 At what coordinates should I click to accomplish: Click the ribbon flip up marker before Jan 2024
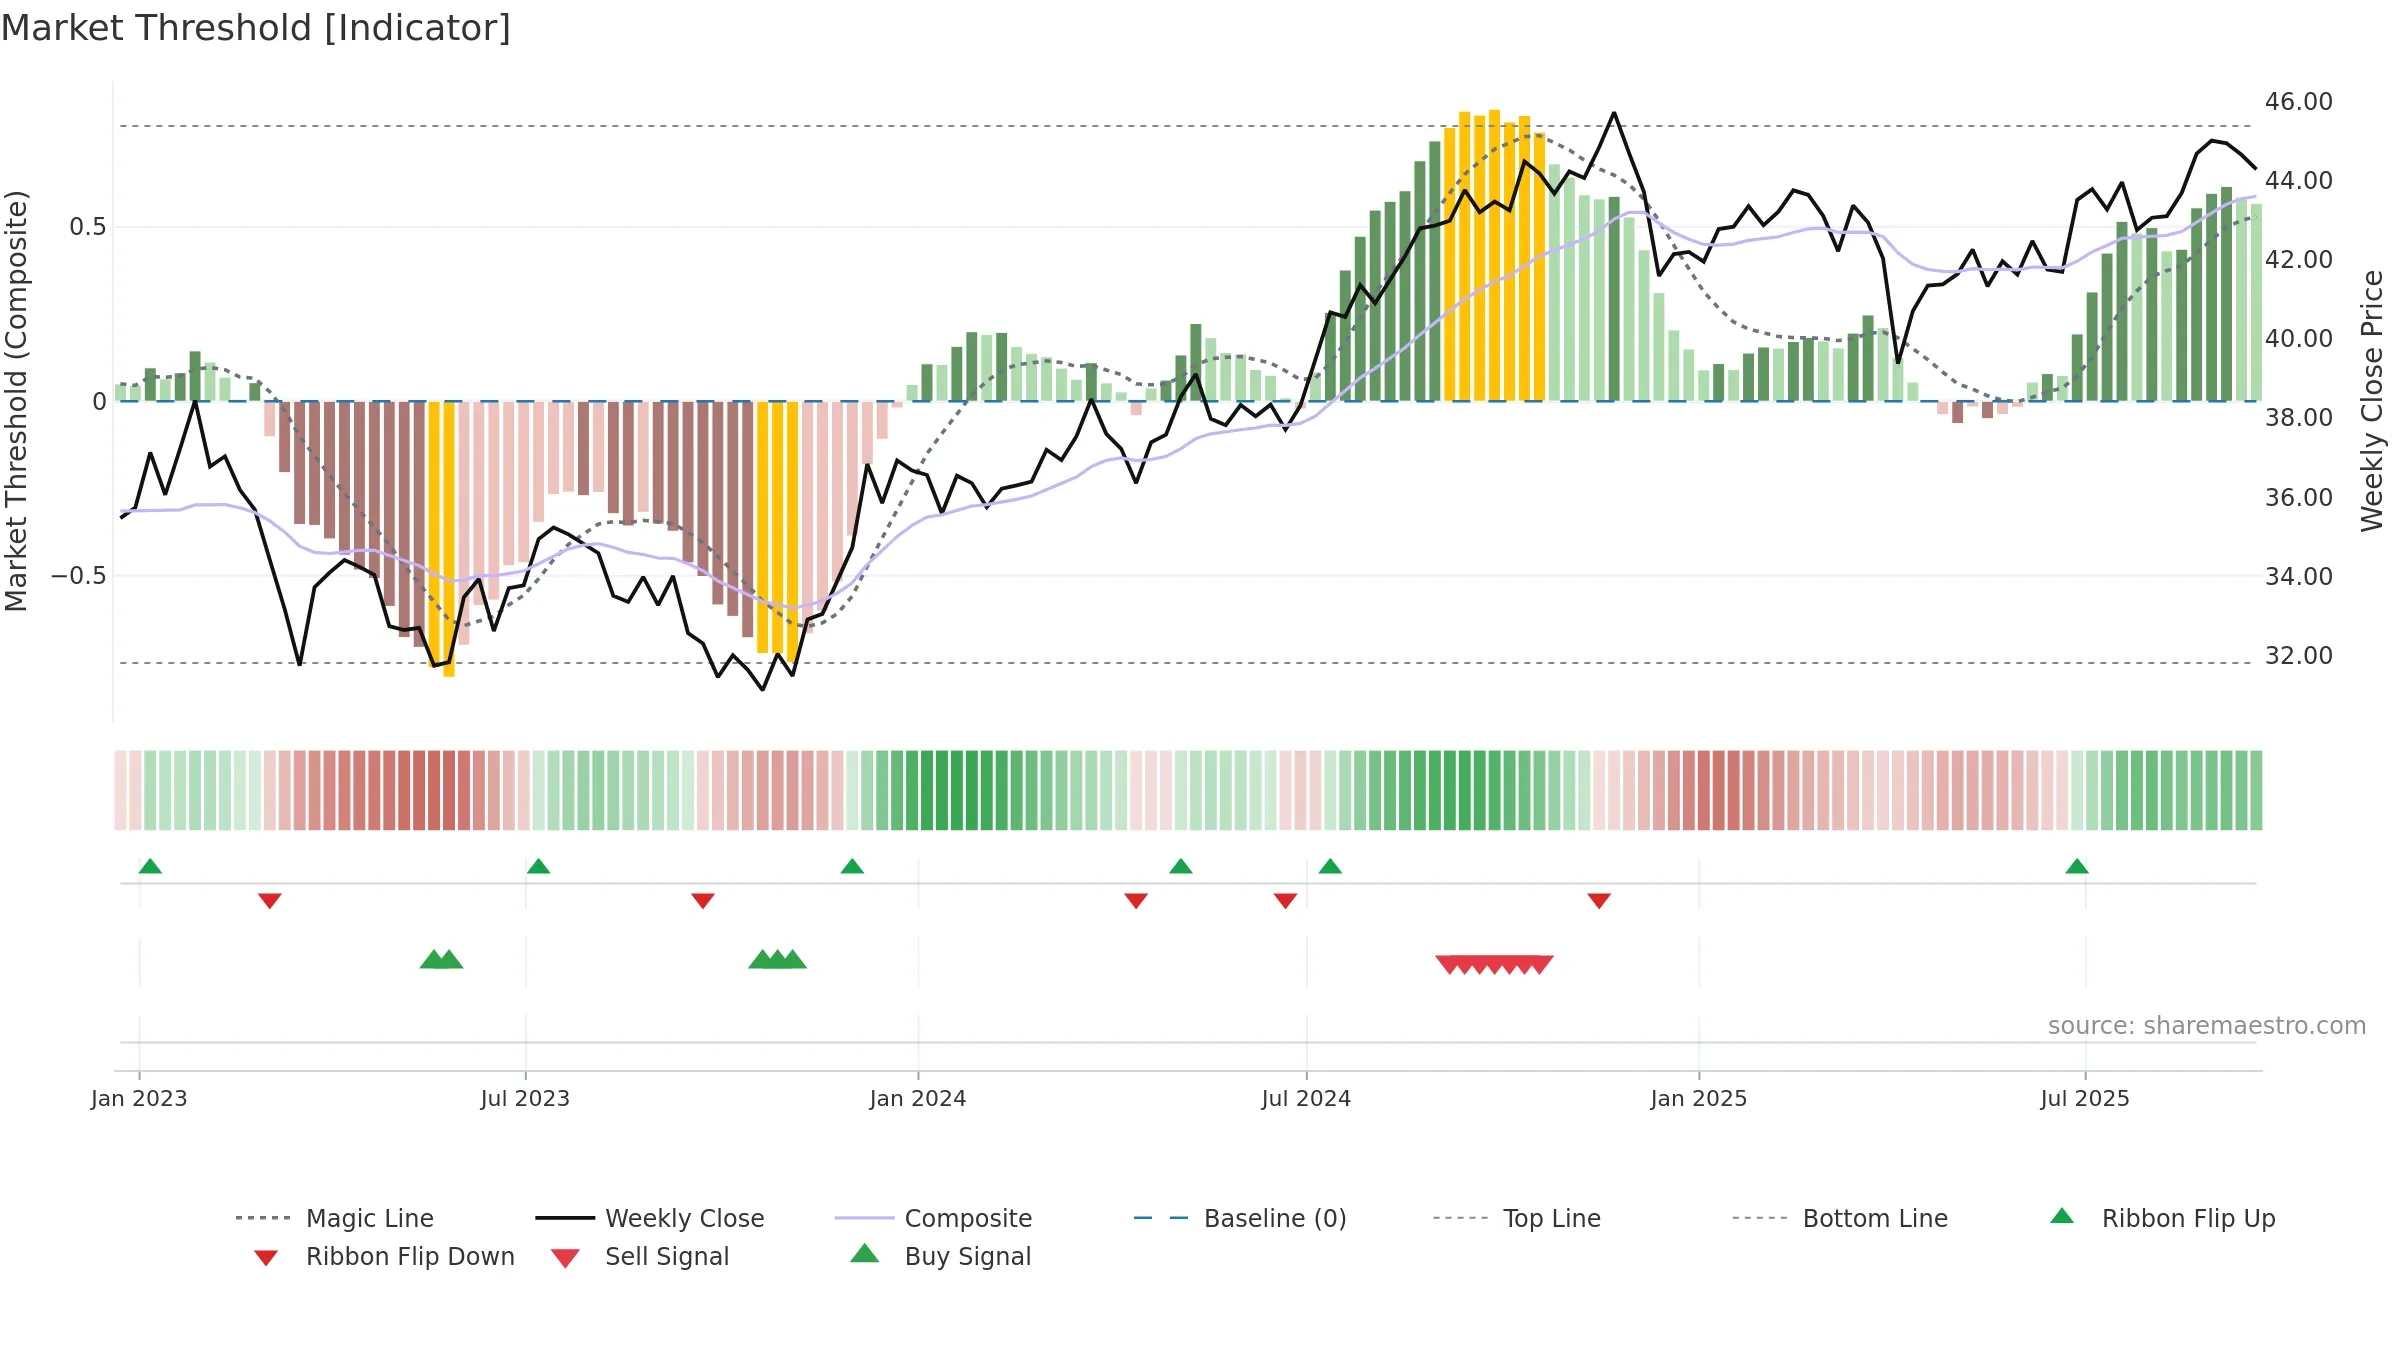tap(852, 866)
